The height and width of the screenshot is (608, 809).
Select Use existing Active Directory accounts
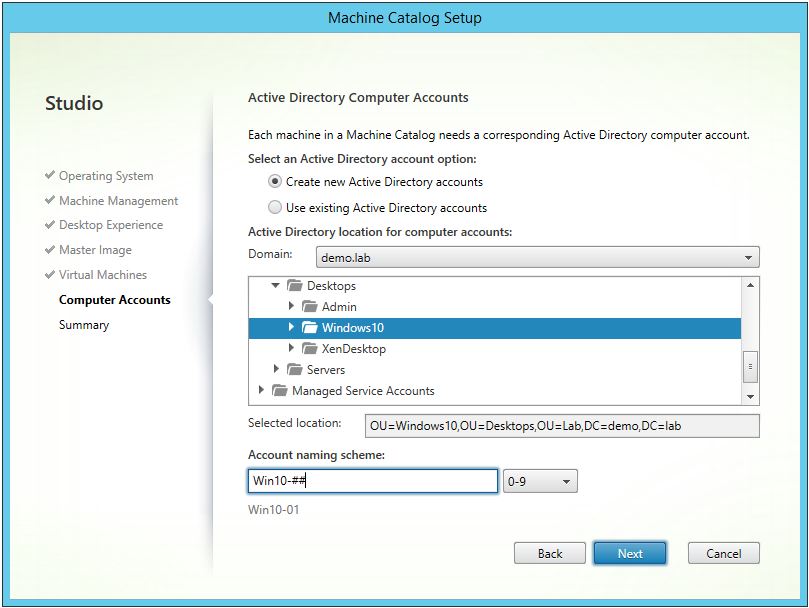coord(275,208)
